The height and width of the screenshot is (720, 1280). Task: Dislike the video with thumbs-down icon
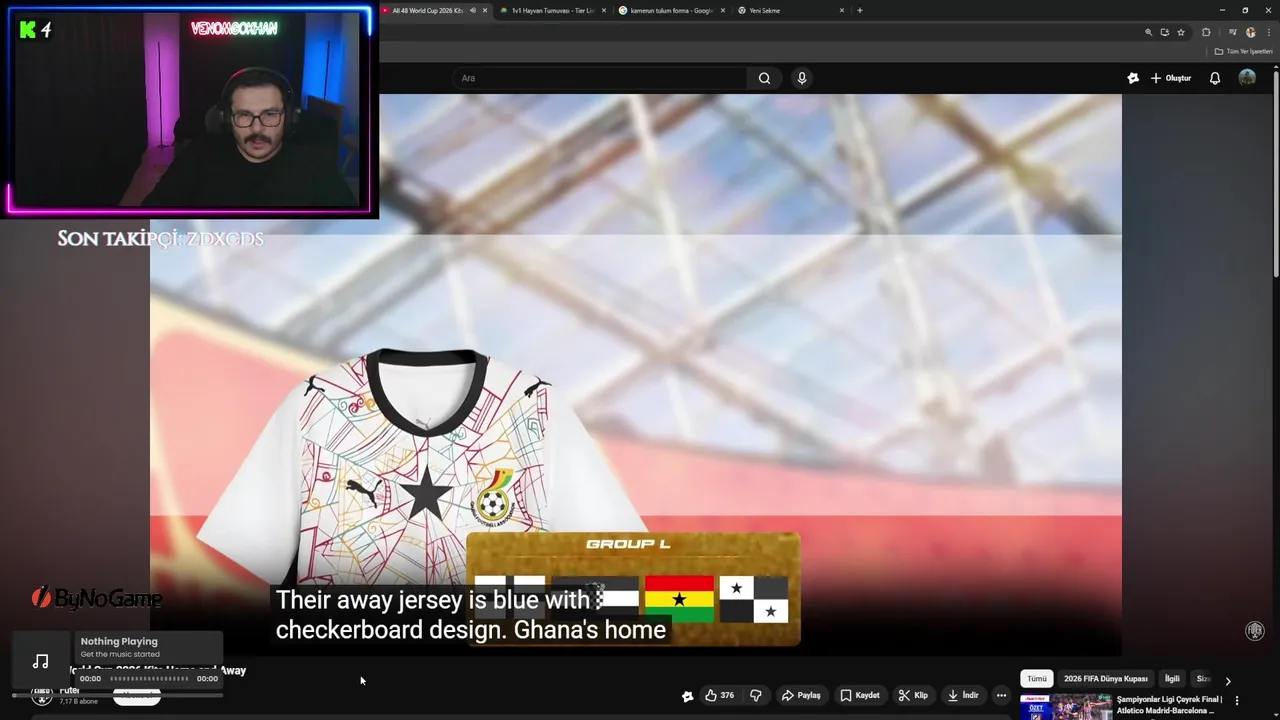(756, 695)
